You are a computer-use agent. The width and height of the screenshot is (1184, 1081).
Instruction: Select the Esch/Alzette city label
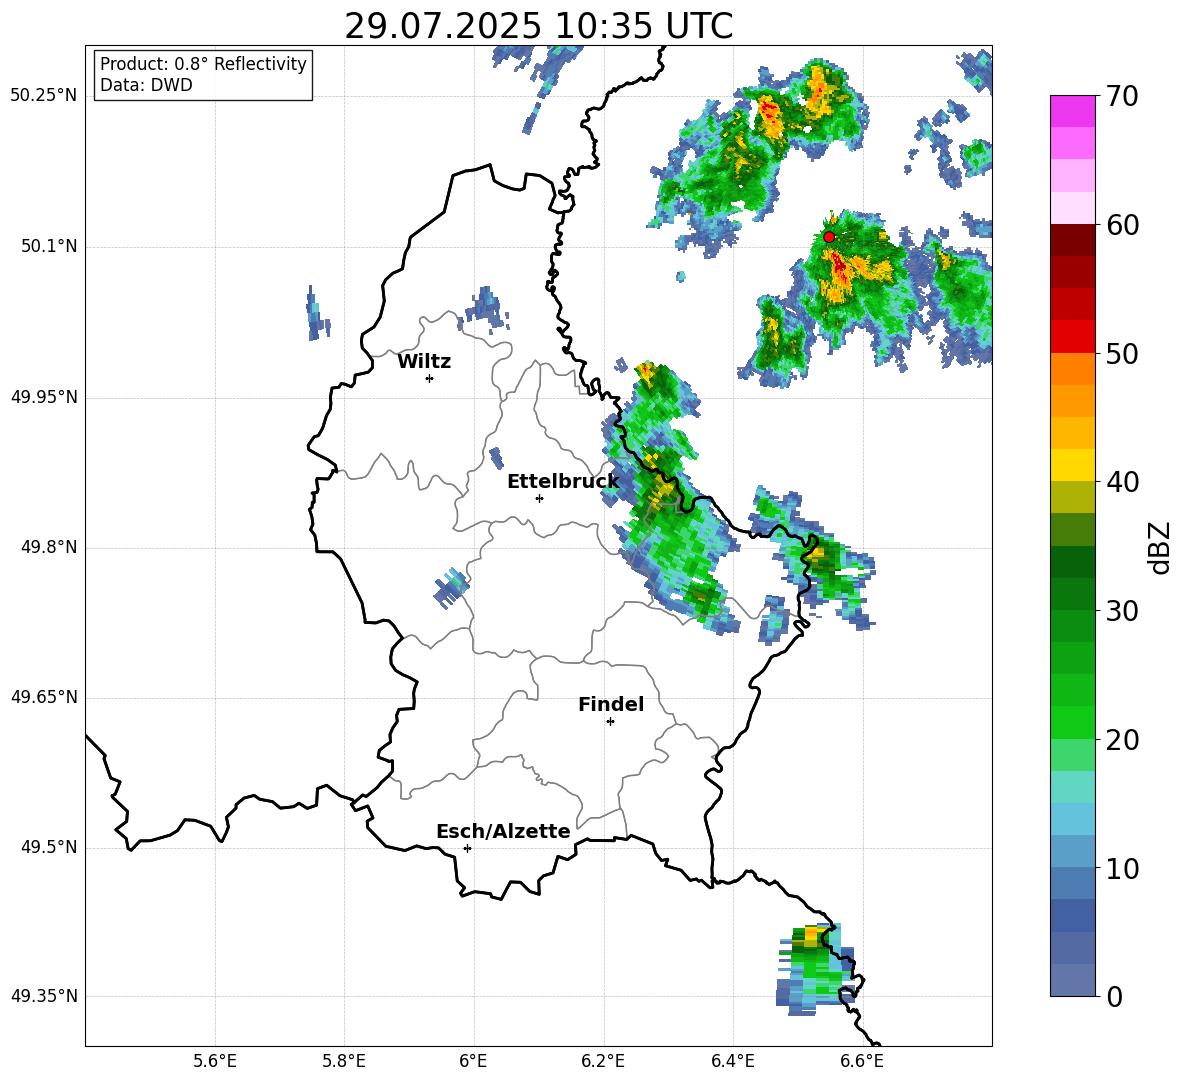(x=503, y=831)
